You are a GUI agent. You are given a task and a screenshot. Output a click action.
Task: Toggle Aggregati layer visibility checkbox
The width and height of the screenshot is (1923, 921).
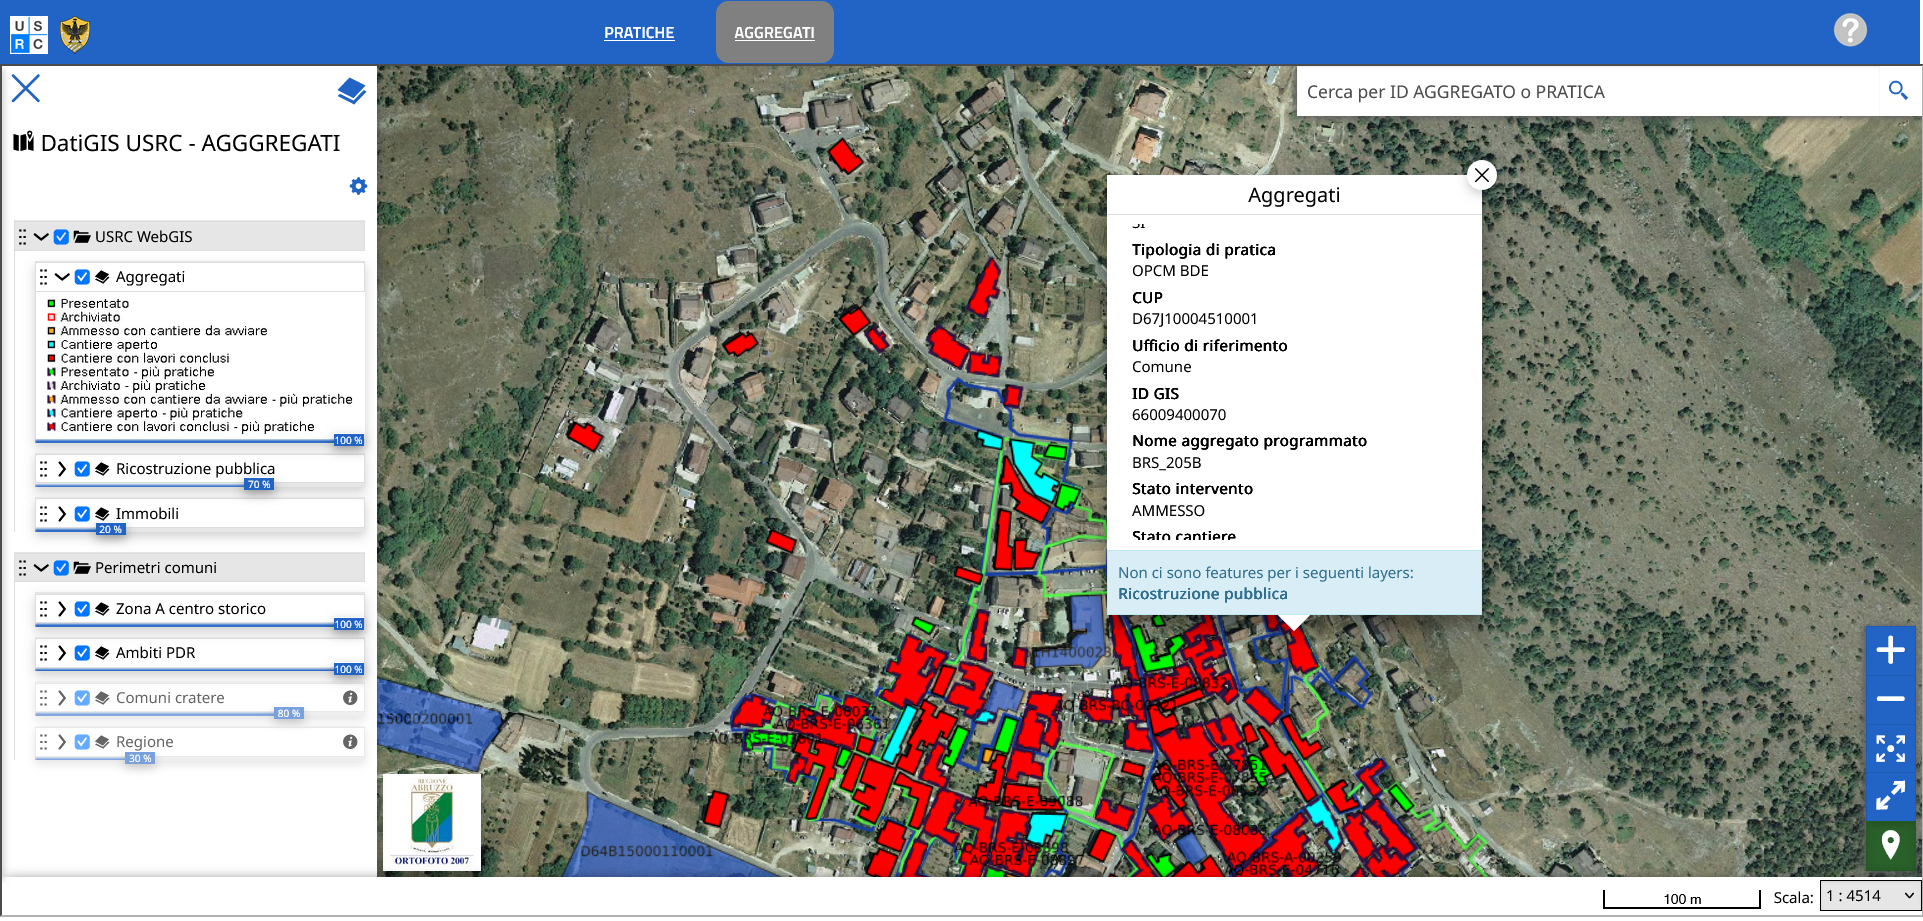point(82,277)
